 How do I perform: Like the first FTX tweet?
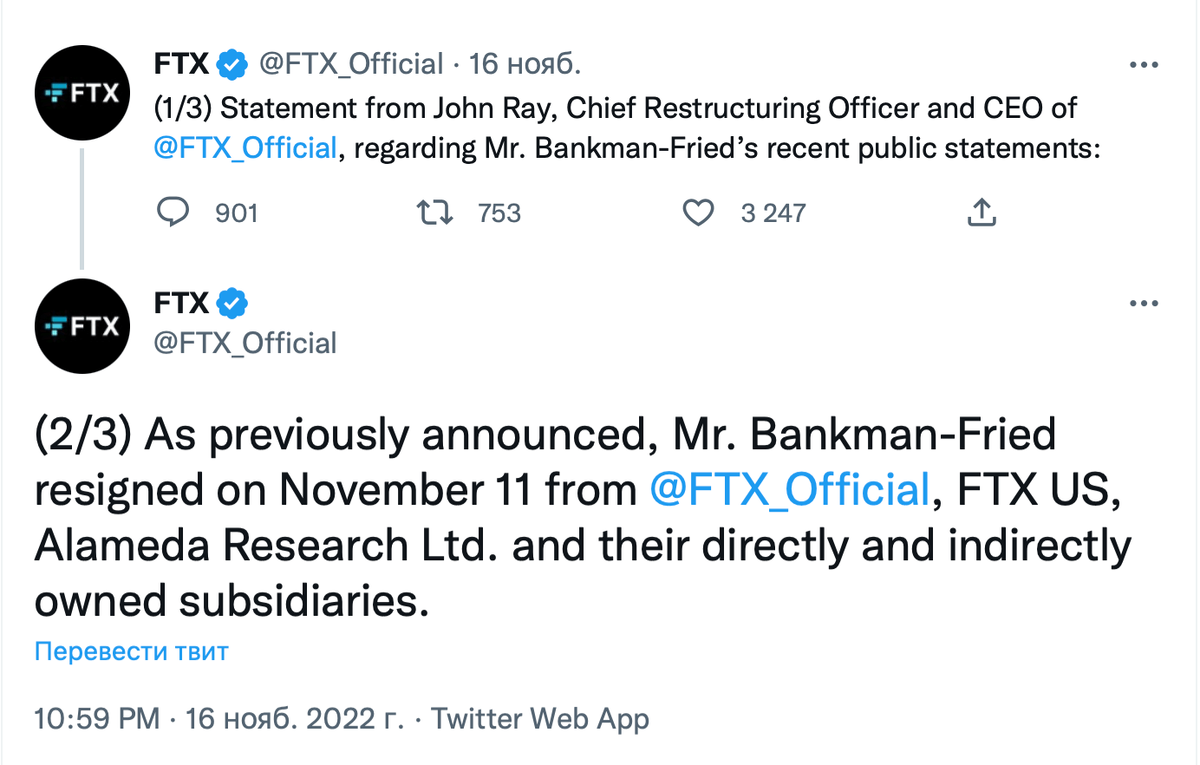697,212
